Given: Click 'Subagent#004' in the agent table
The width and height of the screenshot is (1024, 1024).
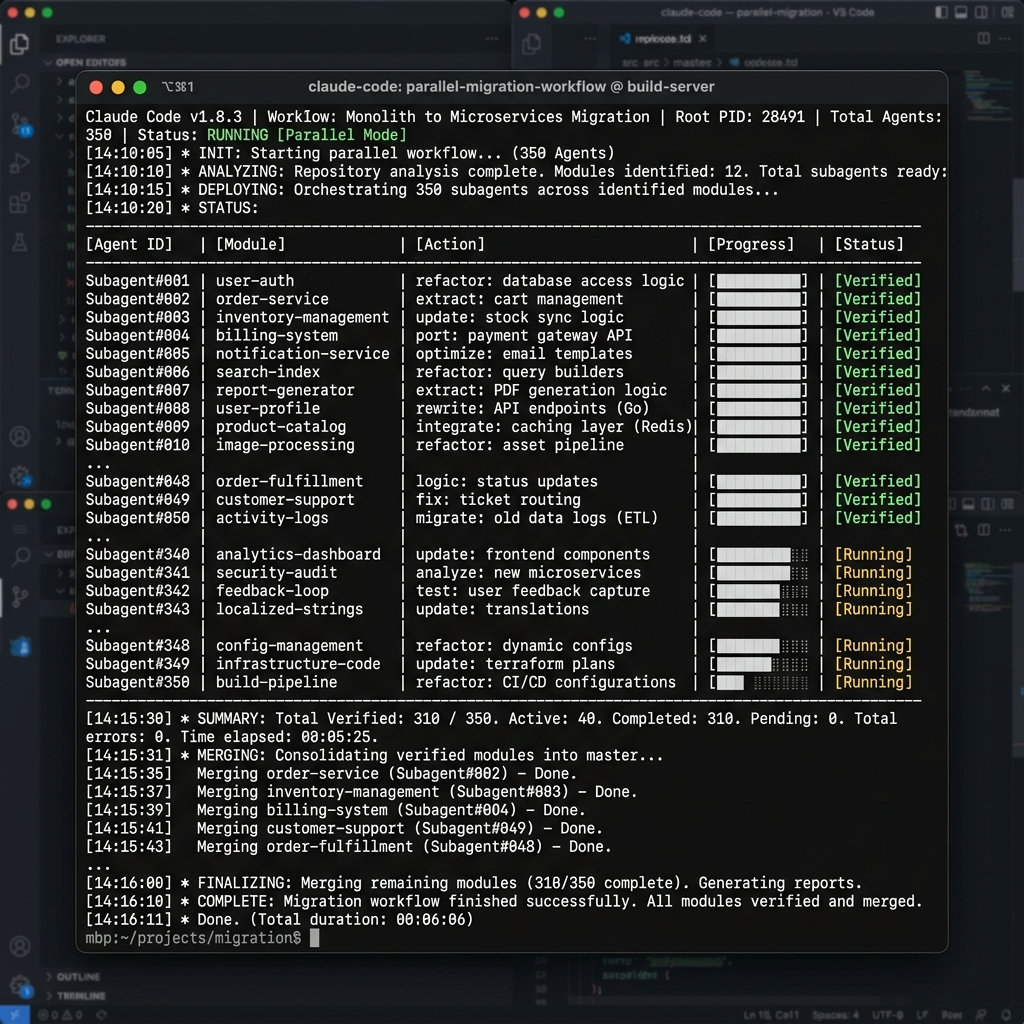Looking at the screenshot, I should [x=137, y=336].
